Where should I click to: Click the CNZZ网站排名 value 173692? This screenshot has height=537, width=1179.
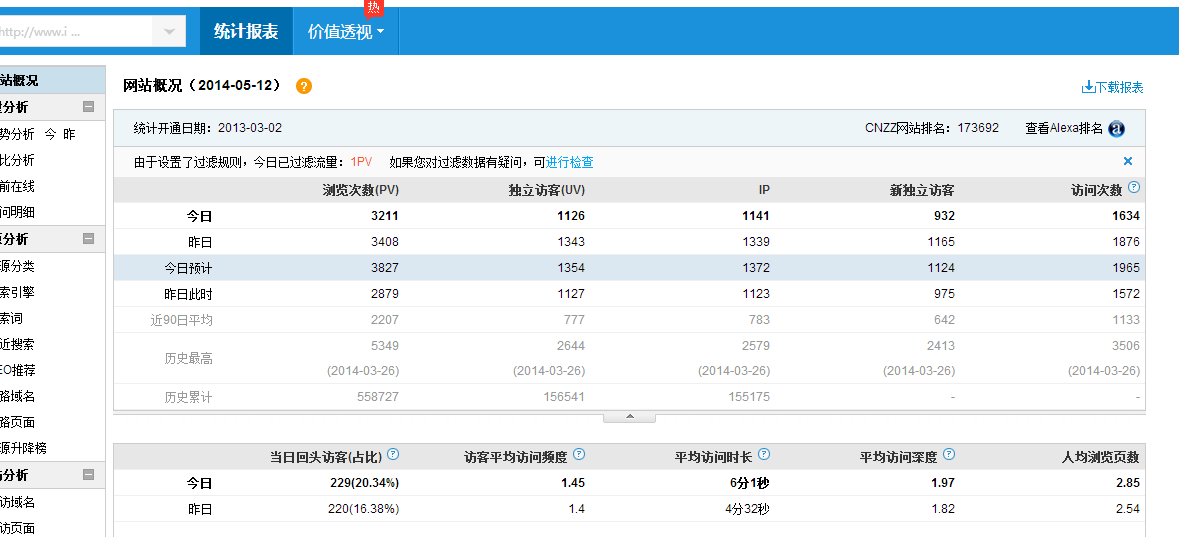tap(978, 128)
